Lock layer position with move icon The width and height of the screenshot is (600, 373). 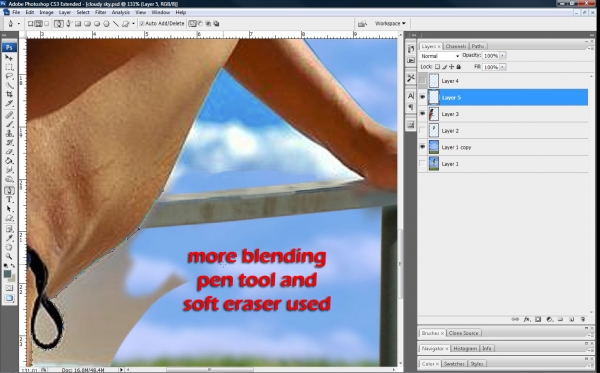coord(452,67)
